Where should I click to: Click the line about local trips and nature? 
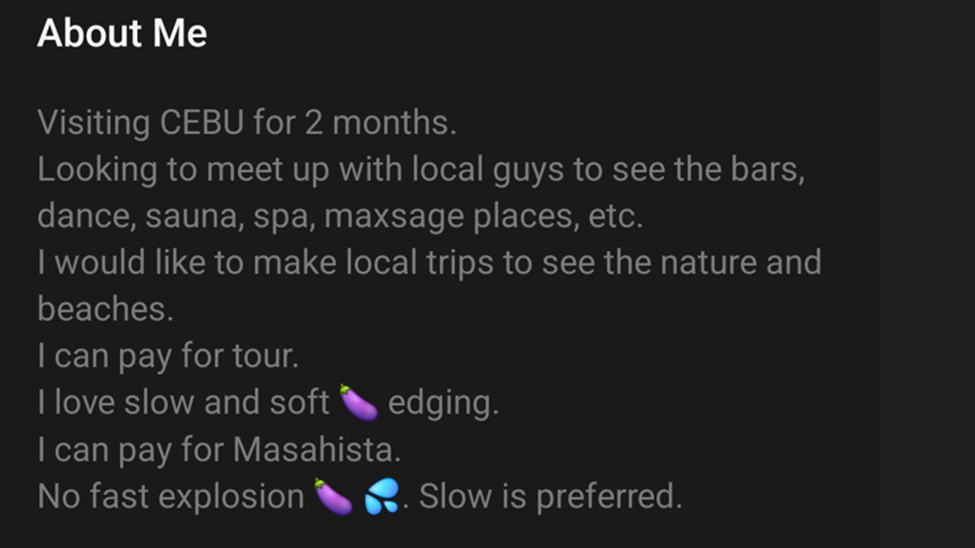point(430,262)
